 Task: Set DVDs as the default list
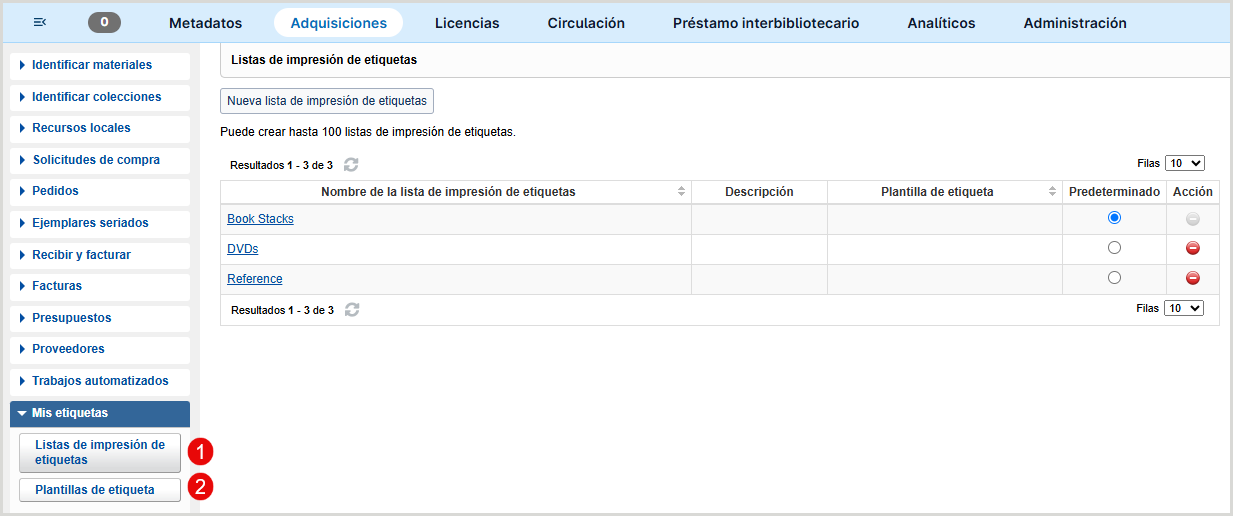click(x=1114, y=248)
